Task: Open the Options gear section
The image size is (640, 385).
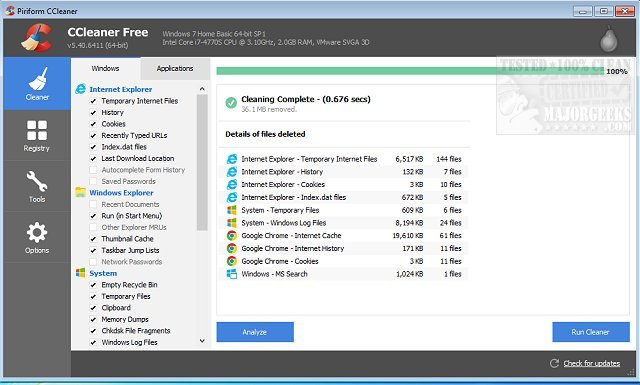Action: (x=37, y=238)
